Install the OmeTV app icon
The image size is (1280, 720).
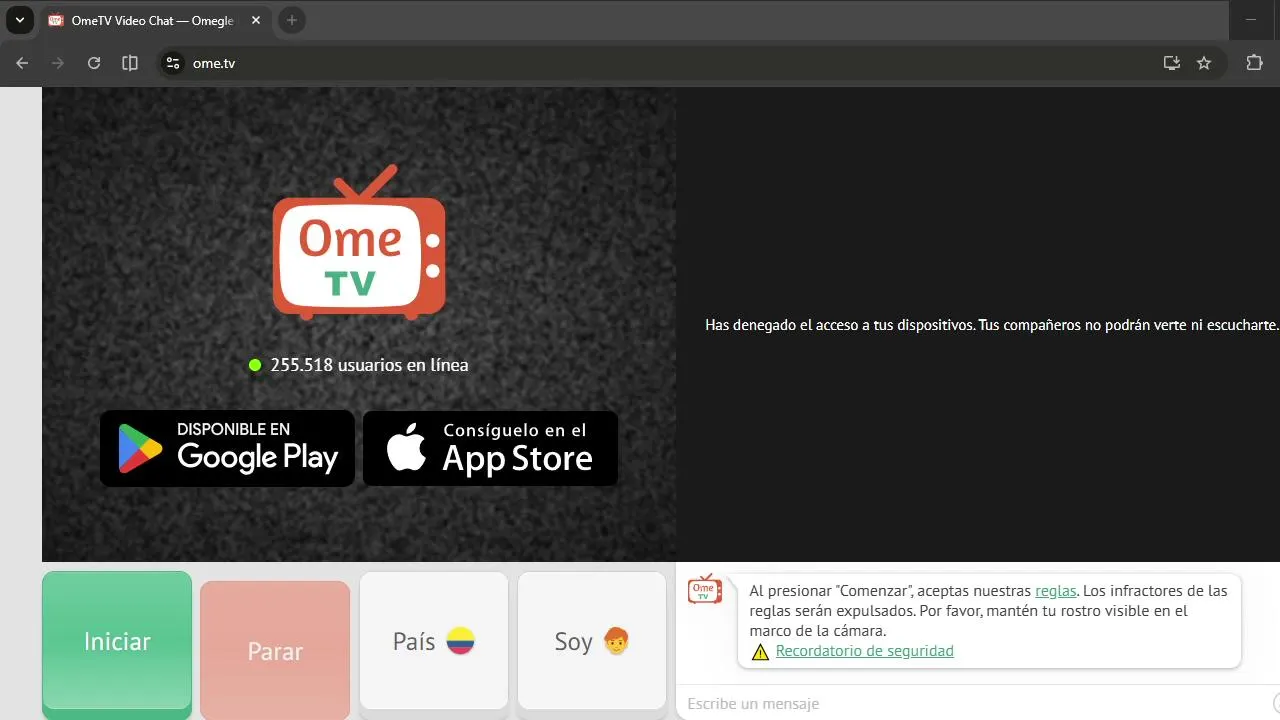coord(1172,63)
